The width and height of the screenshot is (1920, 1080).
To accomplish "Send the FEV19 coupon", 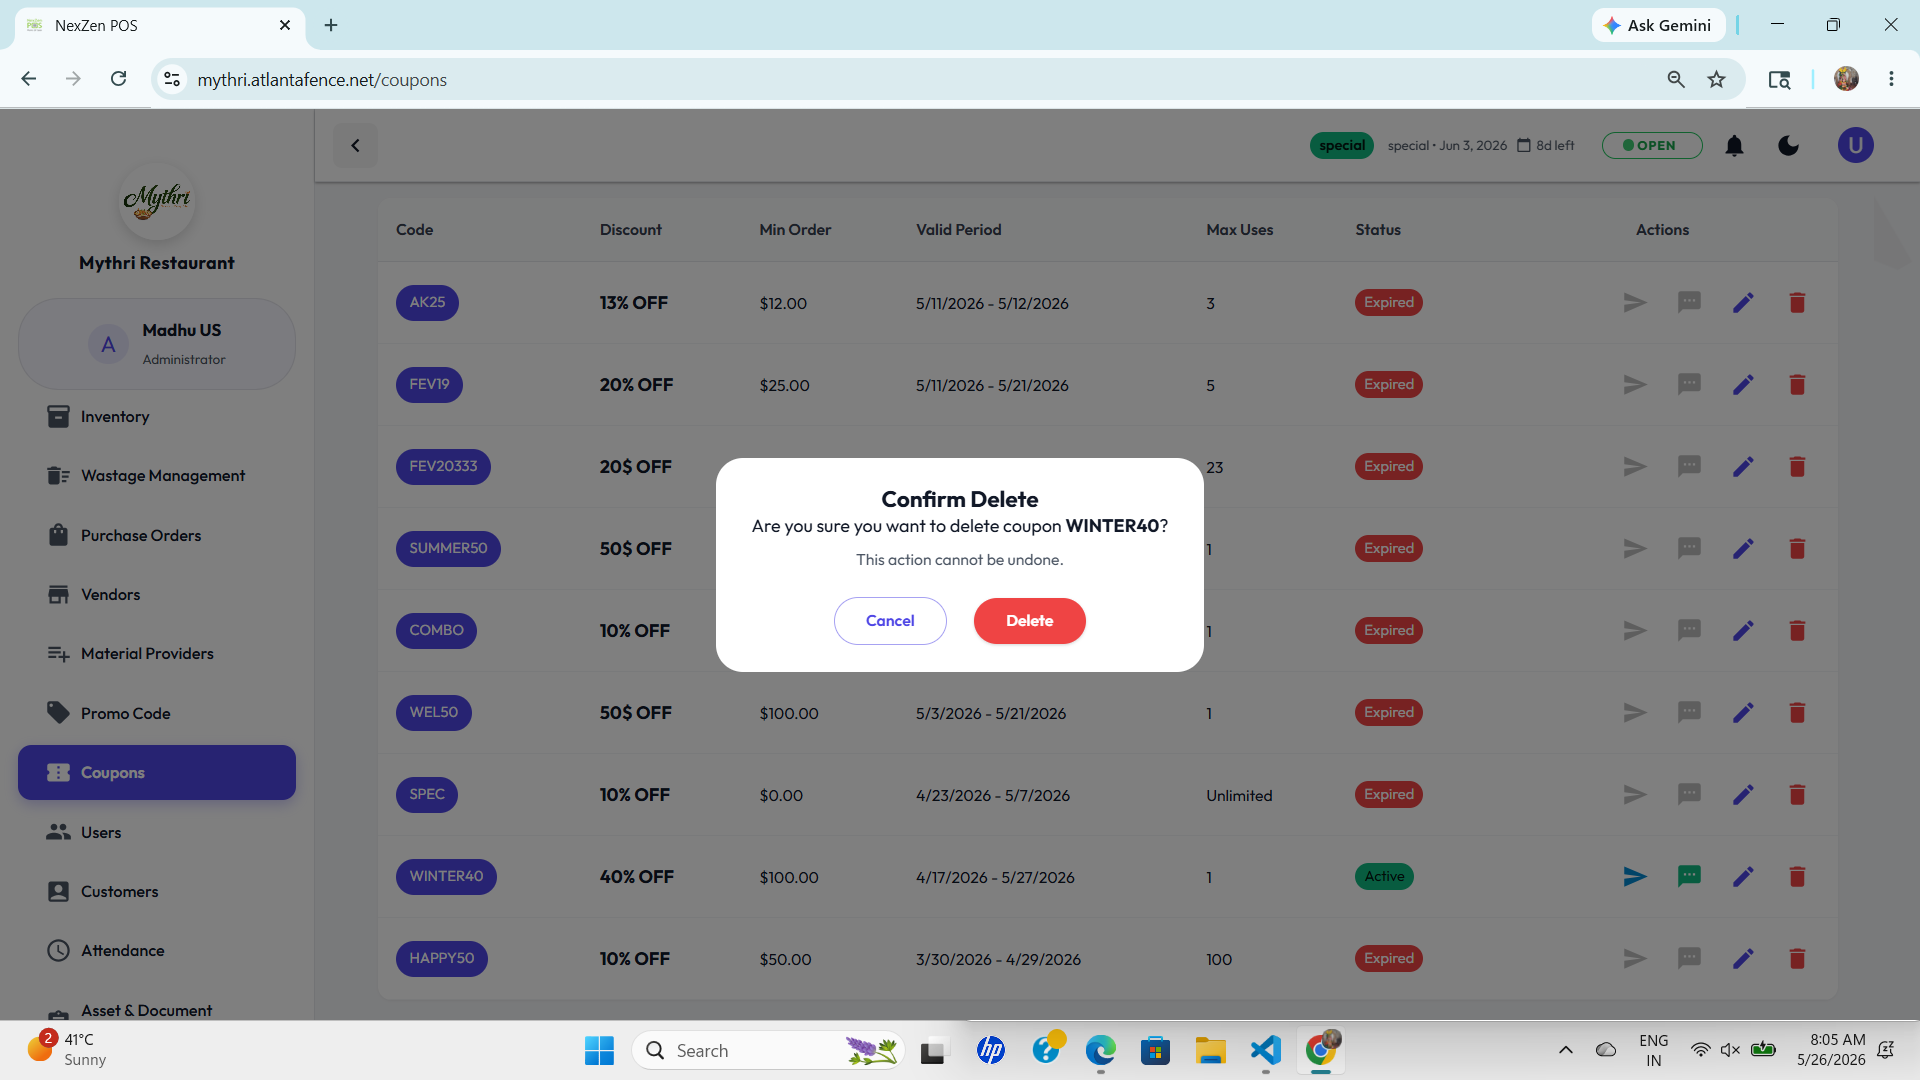I will click(1635, 385).
